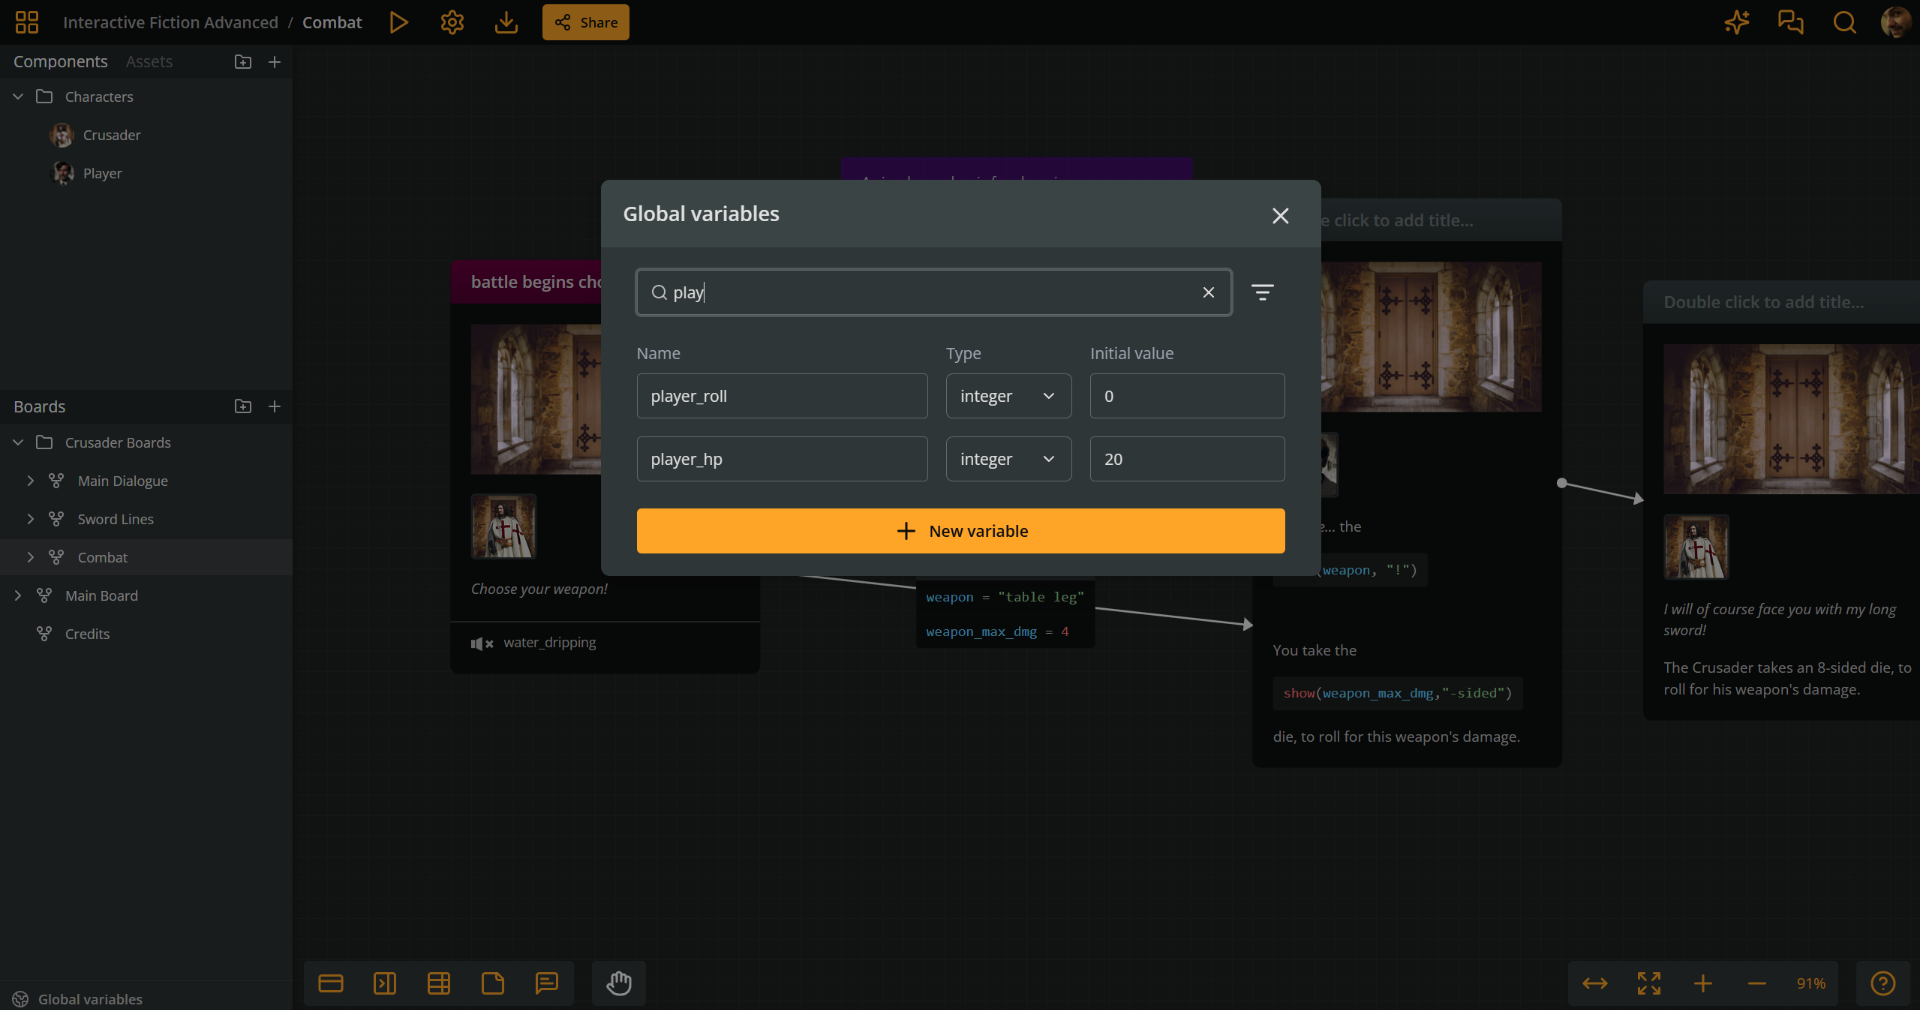Open the variable filter options

(x=1263, y=292)
